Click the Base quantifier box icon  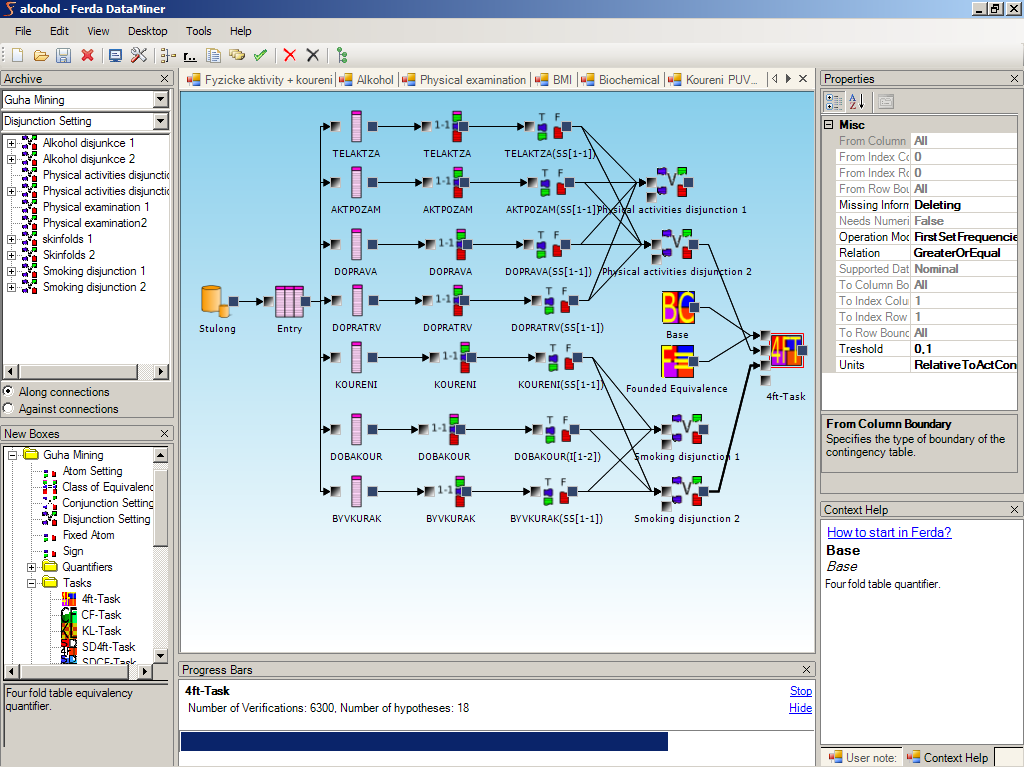pos(677,308)
